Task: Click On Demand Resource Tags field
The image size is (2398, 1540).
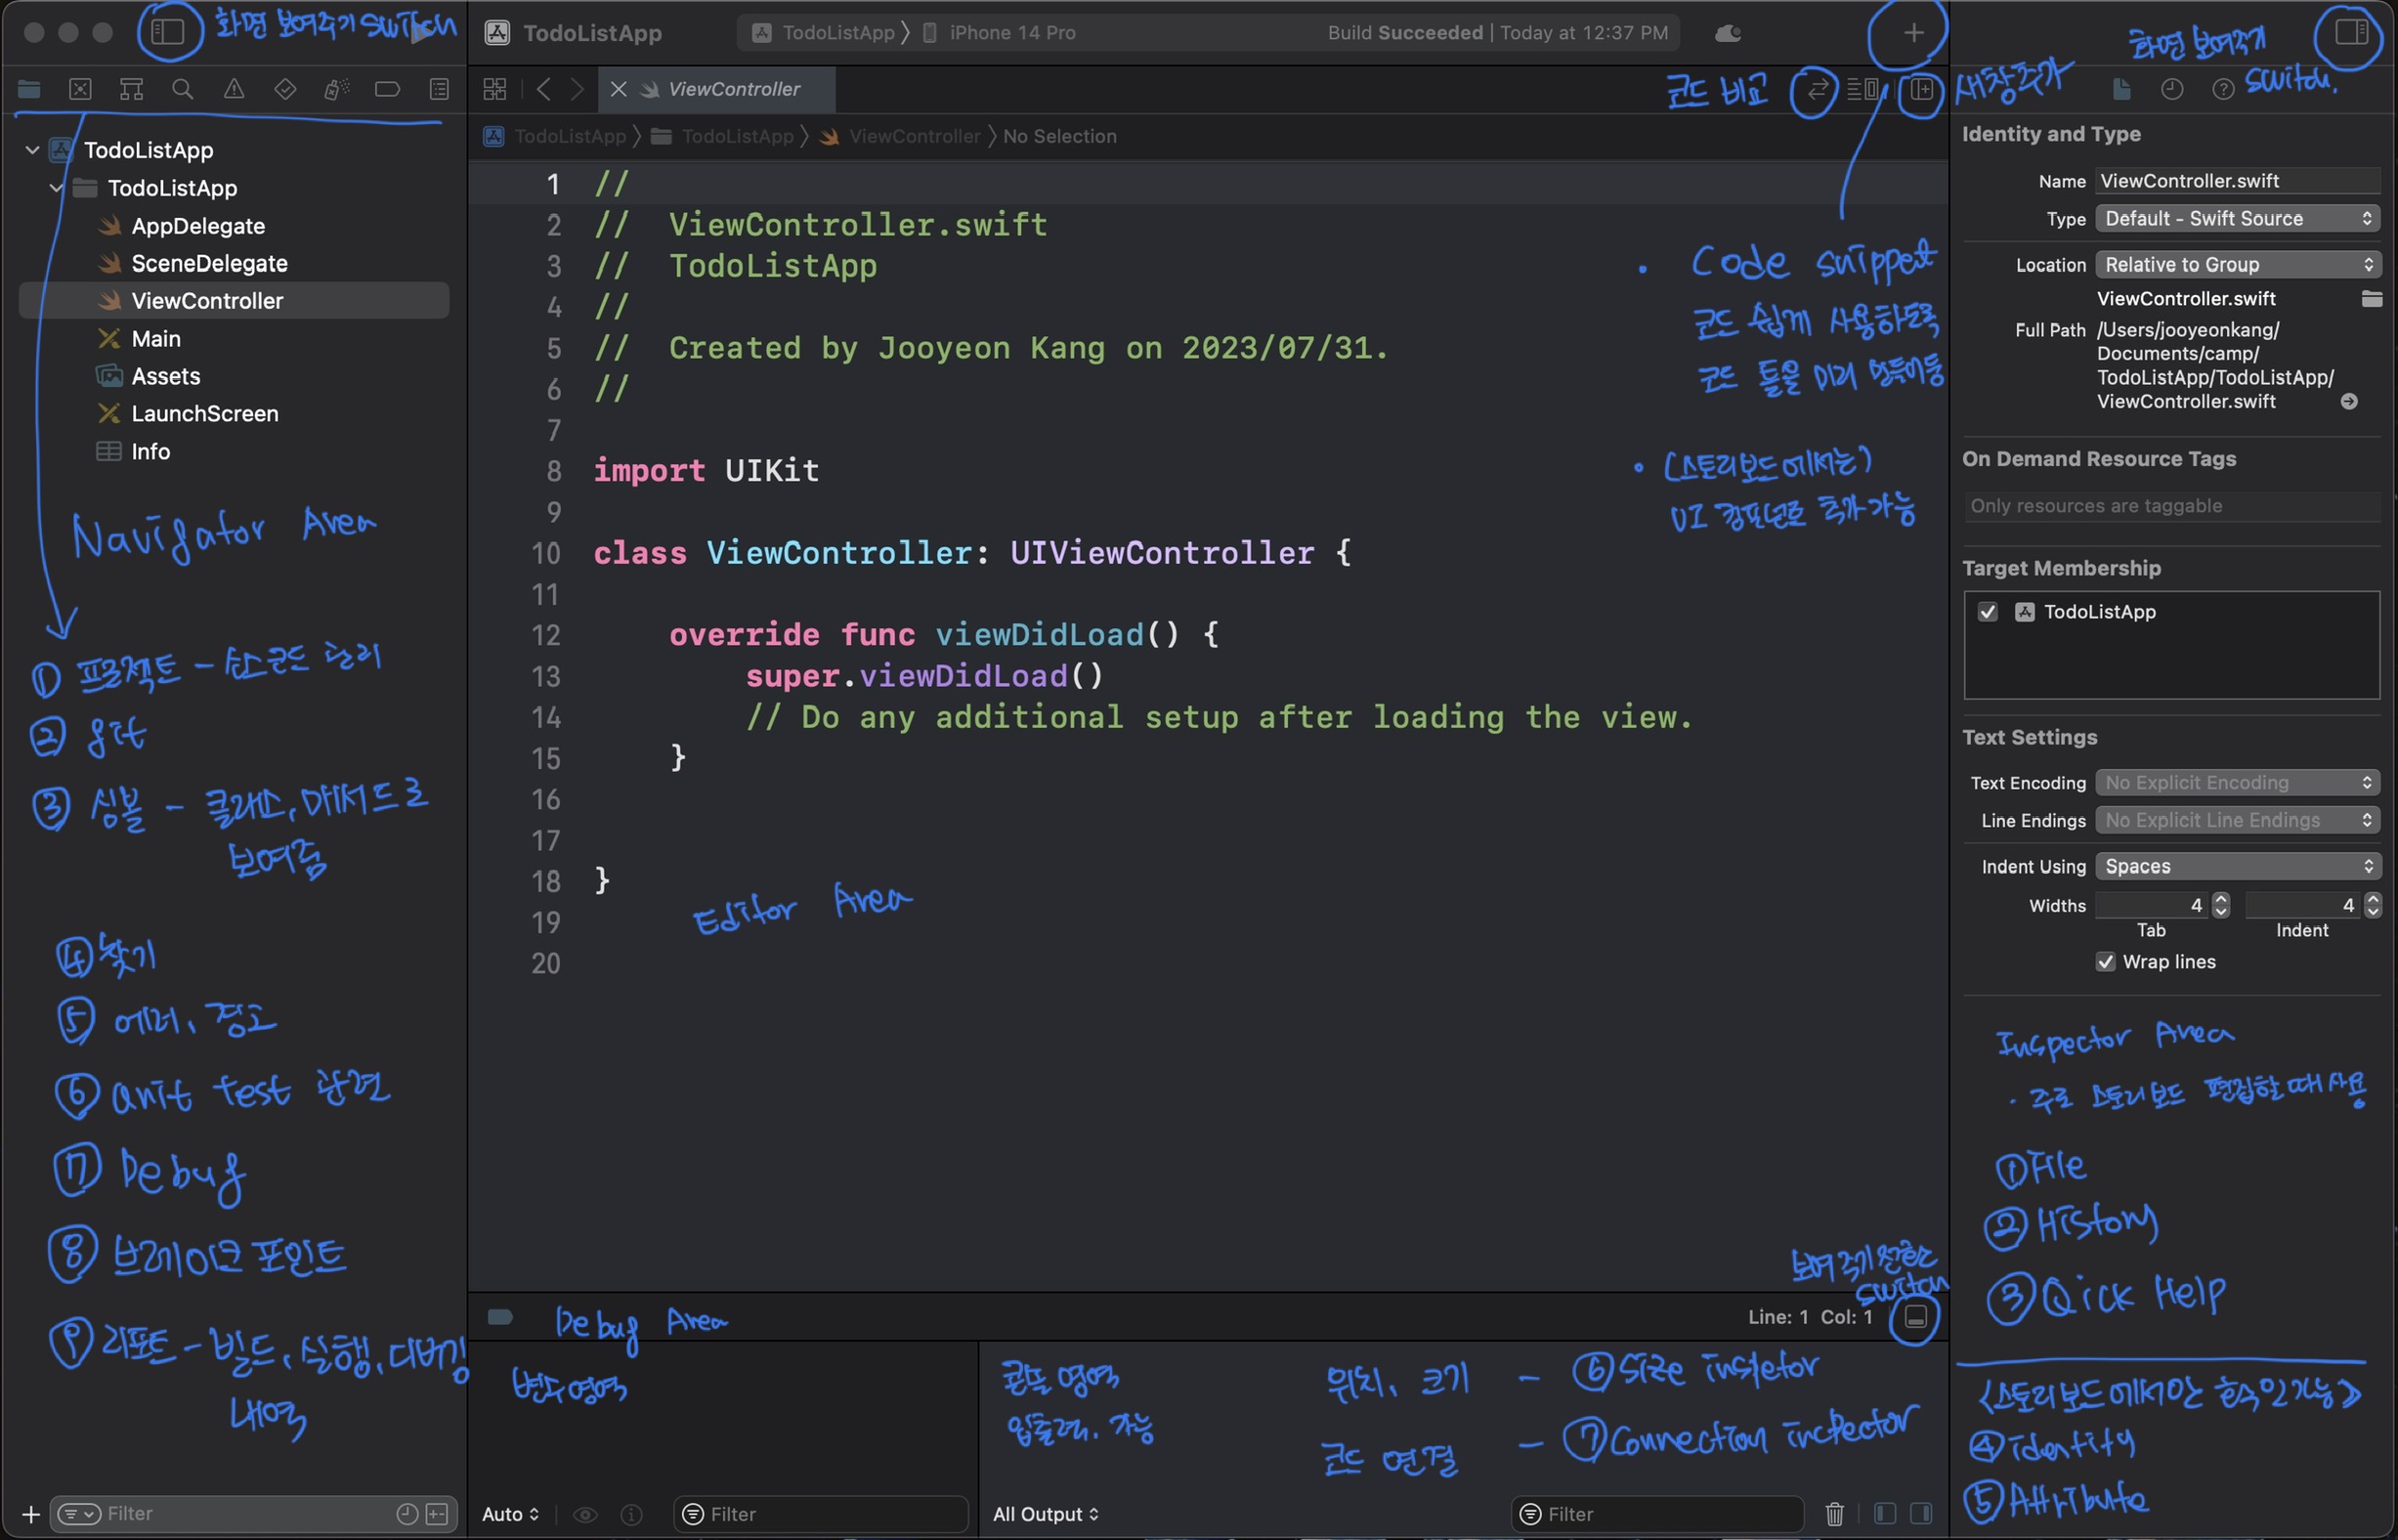Action: point(2171,506)
